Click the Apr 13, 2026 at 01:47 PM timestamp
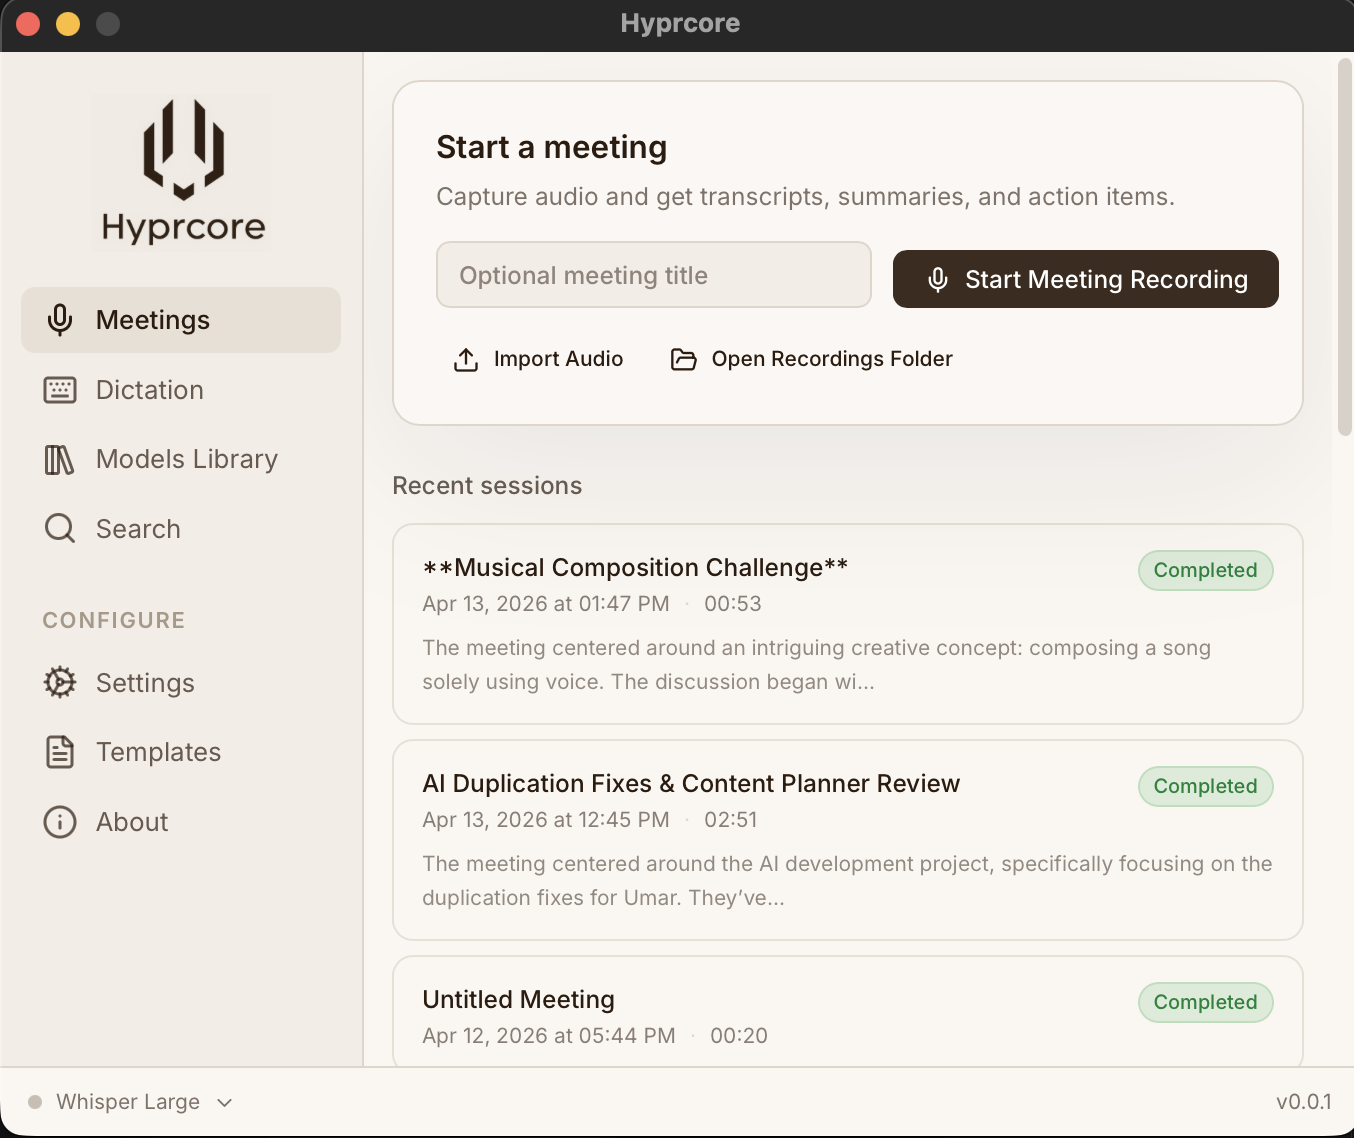1354x1138 pixels. coord(546,604)
